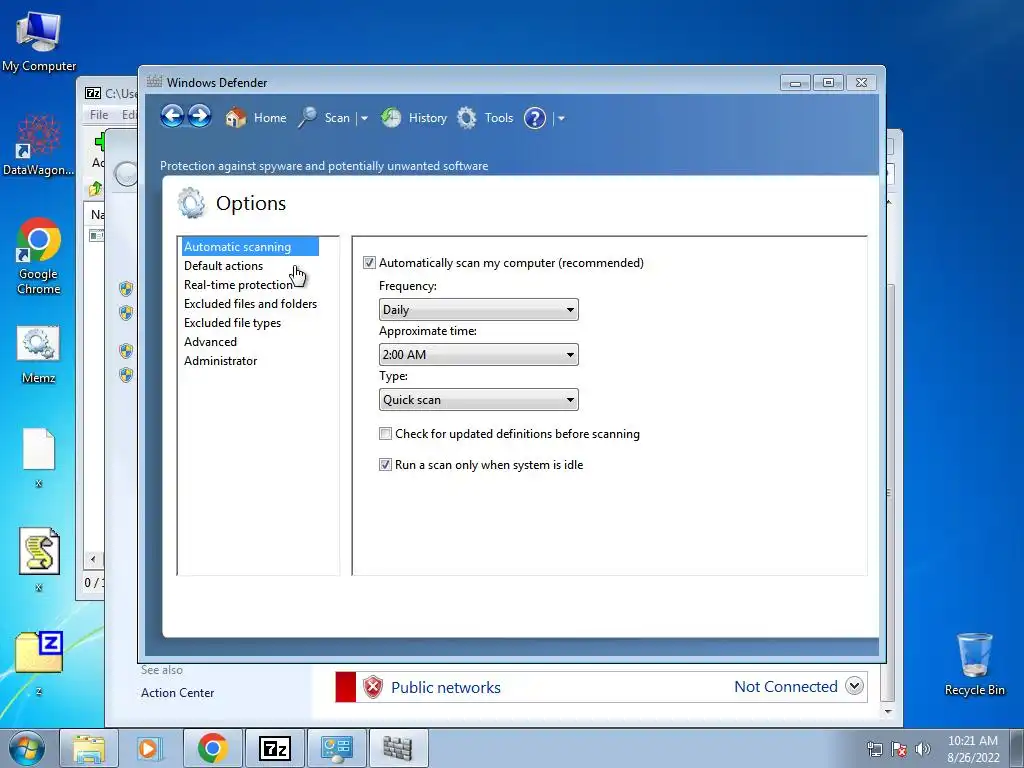
Task: Open Windows Defender Home page
Action: tap(256, 118)
